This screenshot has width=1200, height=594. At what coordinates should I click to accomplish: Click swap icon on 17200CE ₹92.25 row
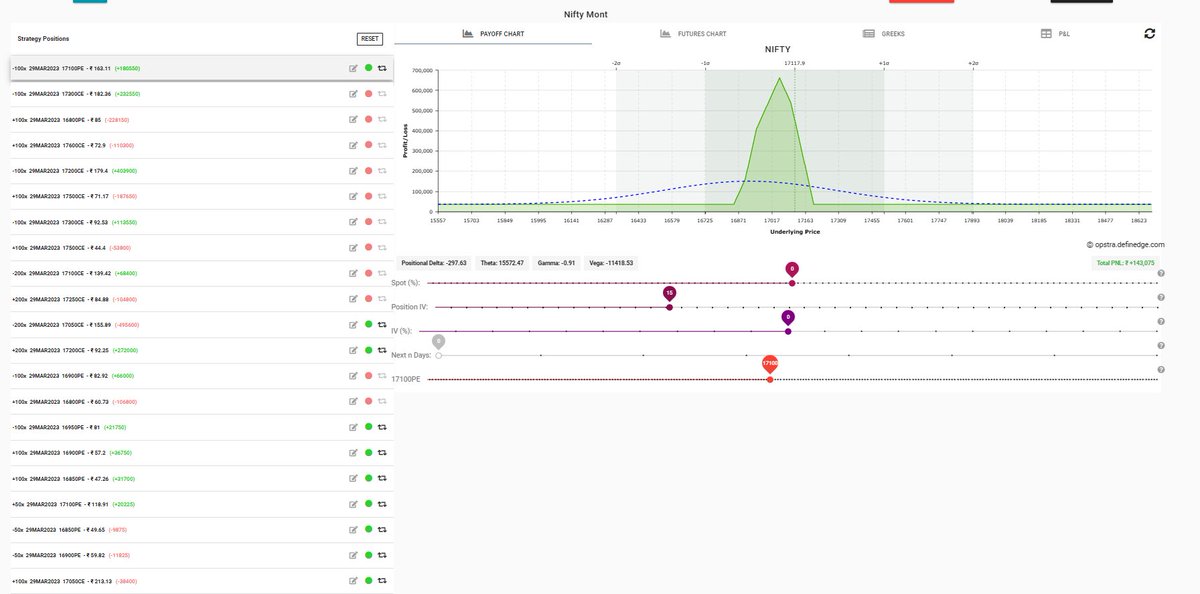[x=382, y=350]
